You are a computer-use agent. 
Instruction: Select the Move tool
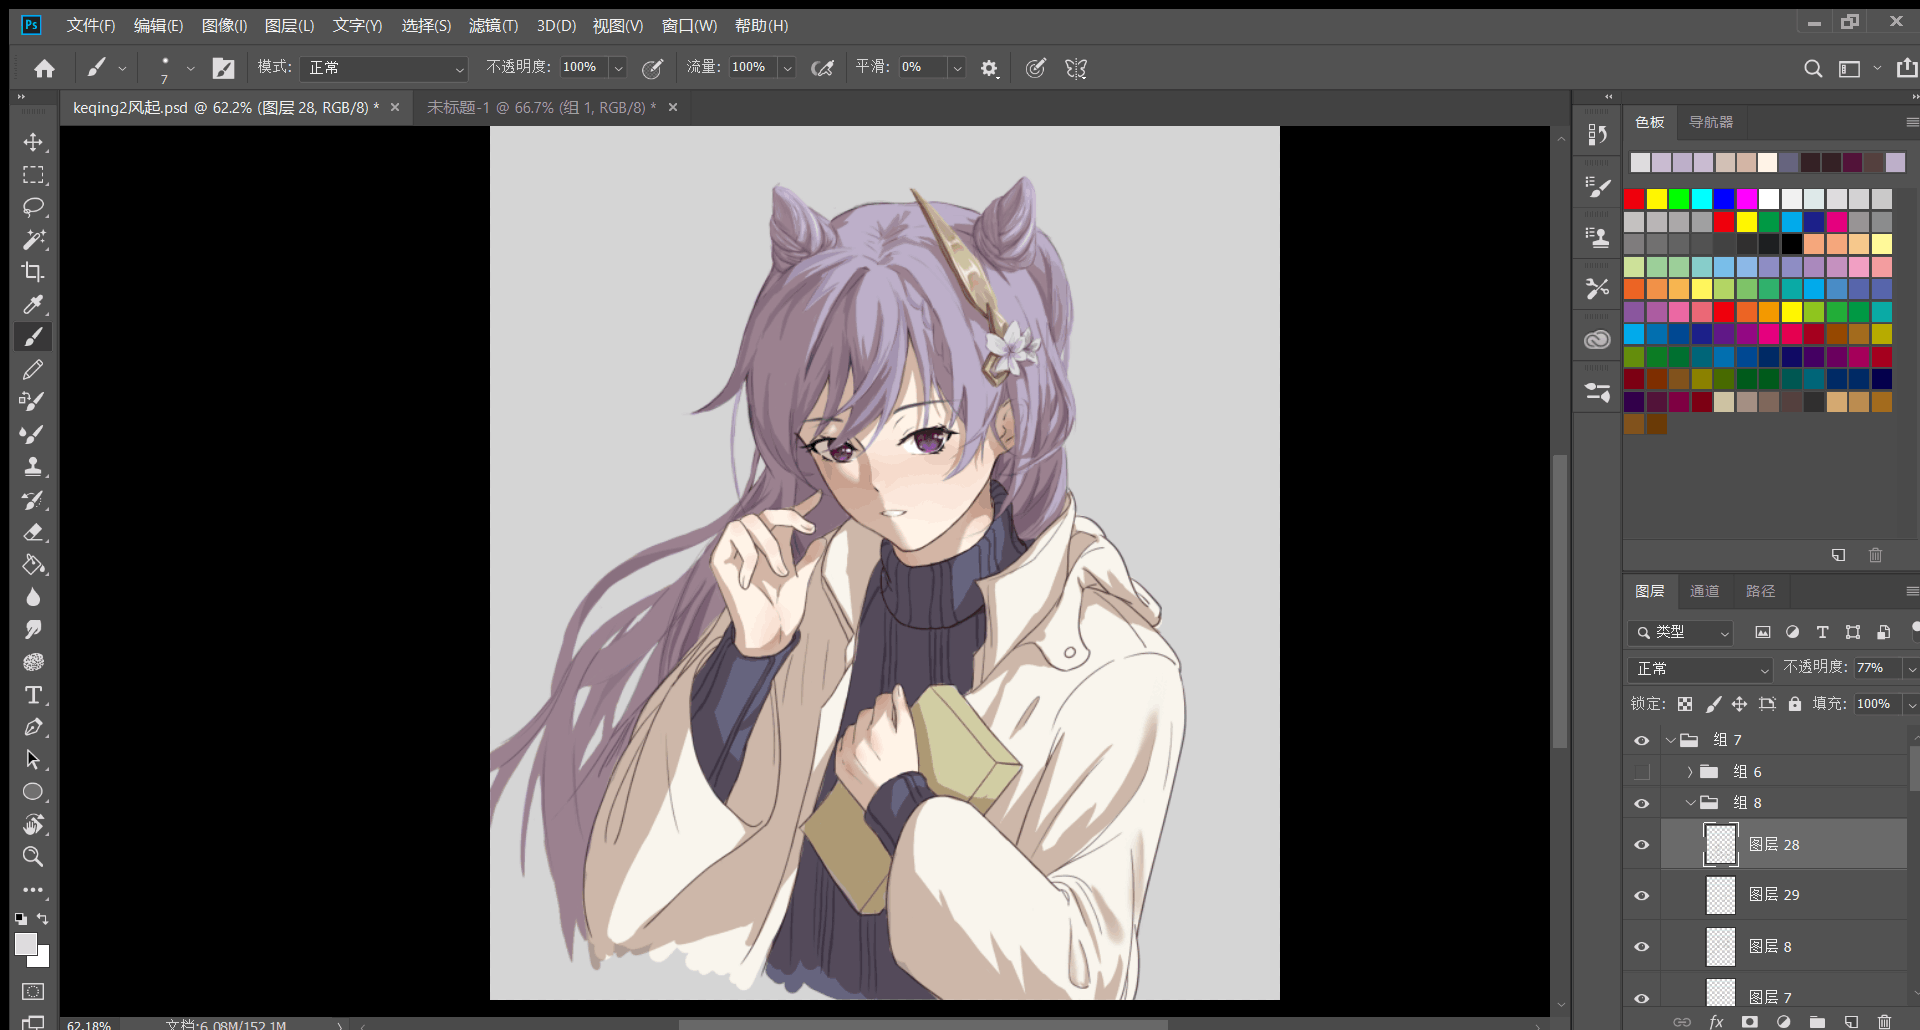(33, 142)
